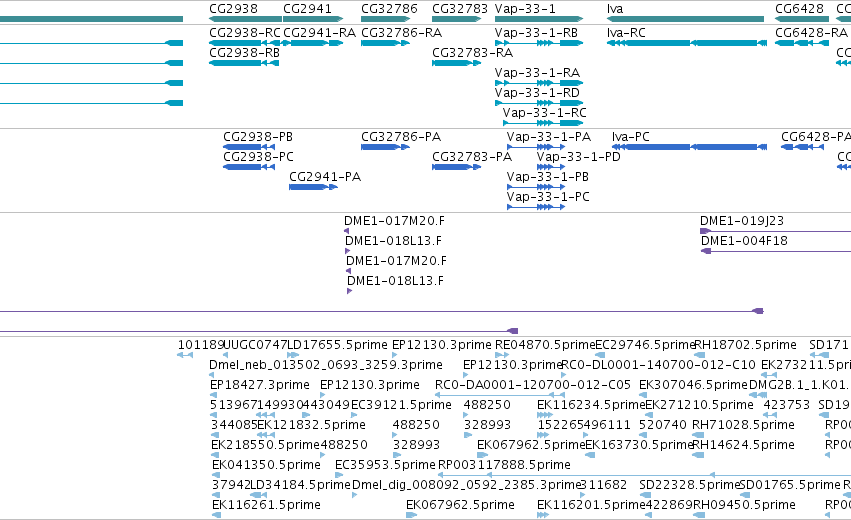851x520 pixels.
Task: Click EST EC39121.5prime
Action: pyautogui.click(x=401, y=405)
